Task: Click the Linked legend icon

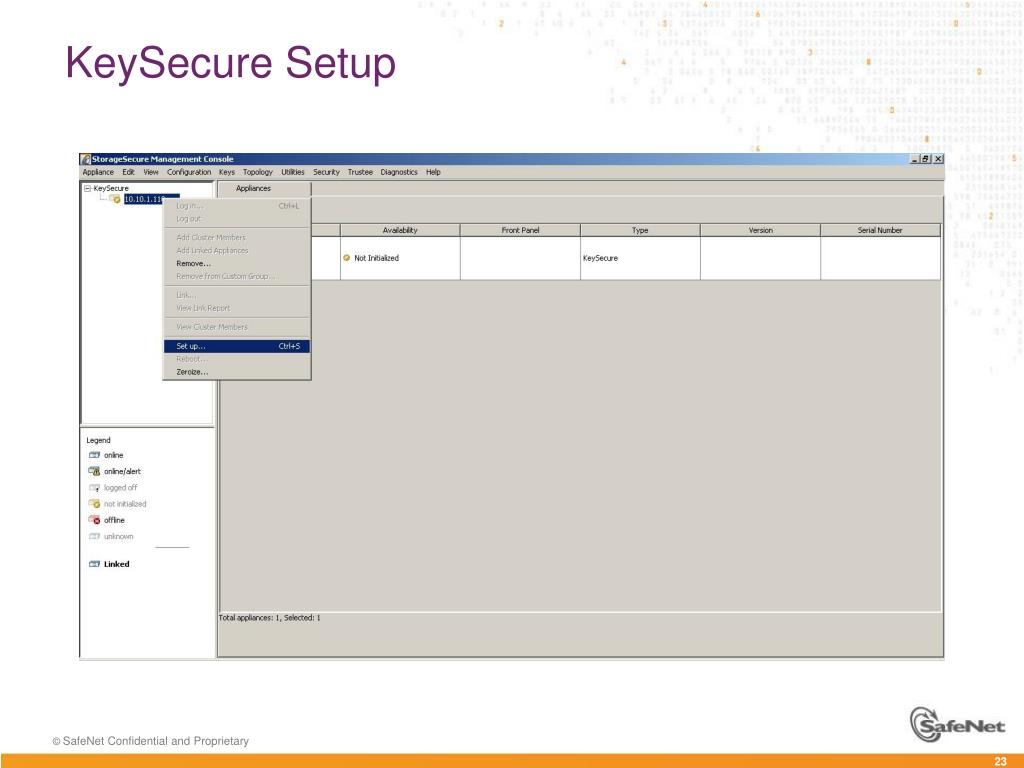Action: pyautogui.click(x=94, y=564)
